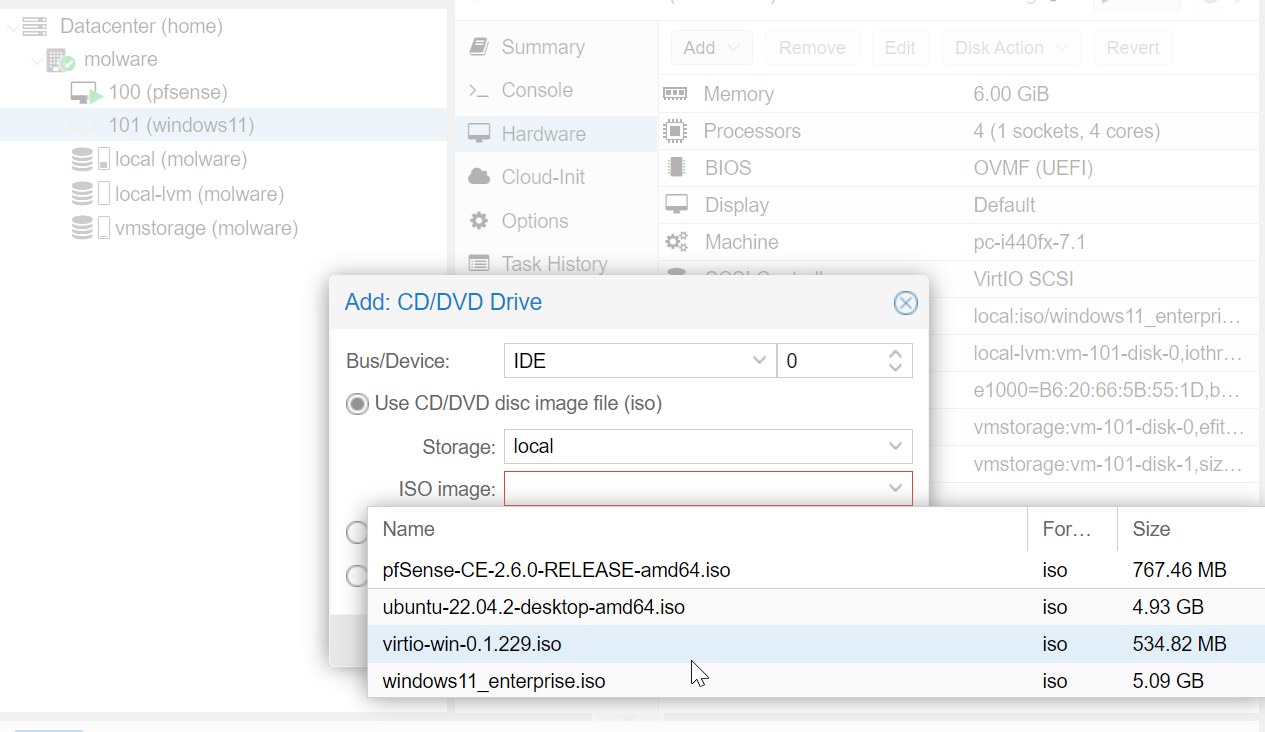Screen dimensions: 1265x732
Task: Open the Summary tab
Action: [x=543, y=47]
